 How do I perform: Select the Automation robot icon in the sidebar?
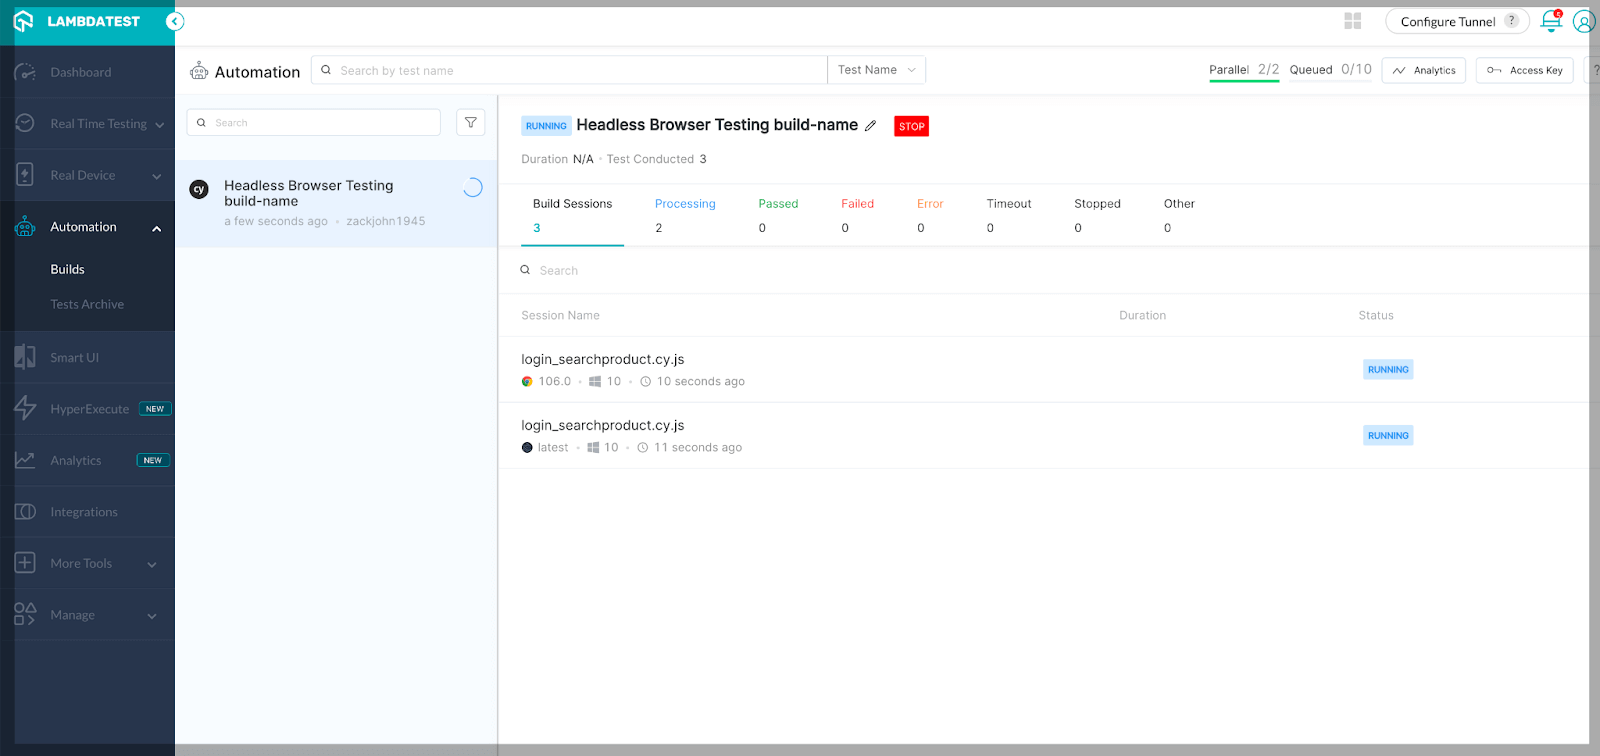pyautogui.click(x=25, y=227)
